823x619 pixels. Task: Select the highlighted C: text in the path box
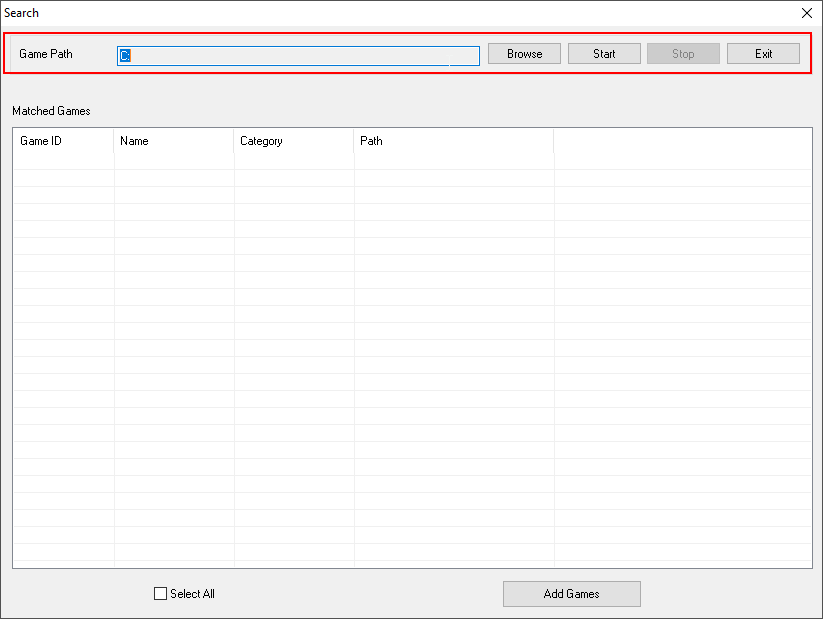pos(126,55)
